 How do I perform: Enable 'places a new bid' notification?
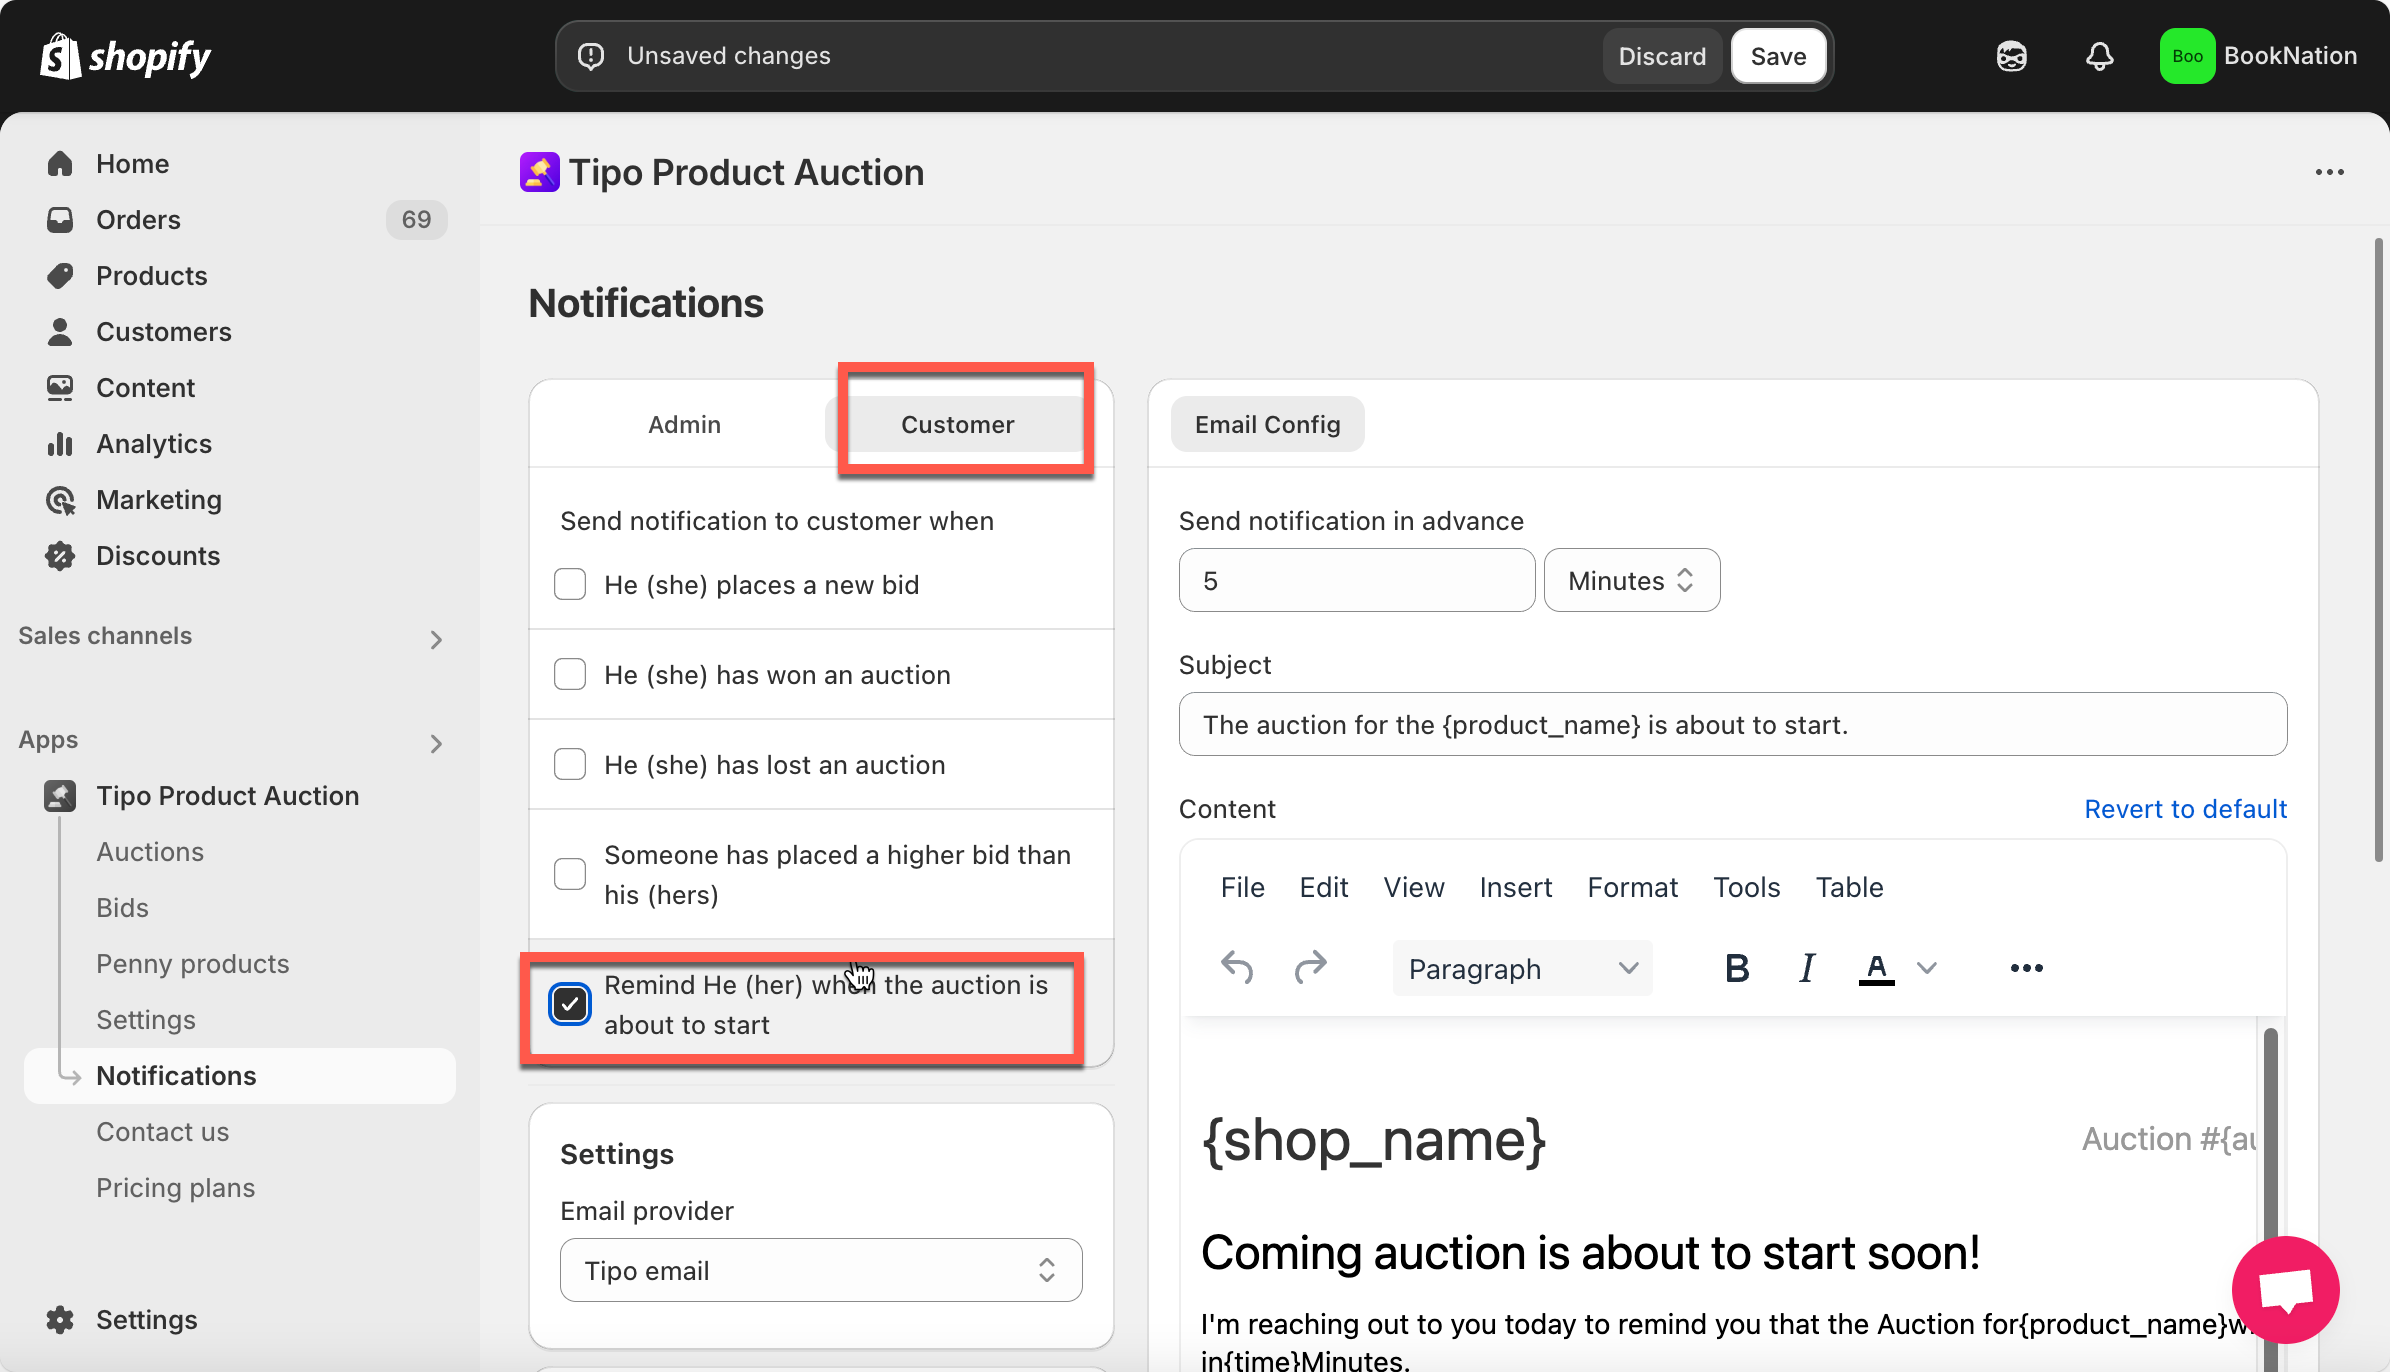[x=570, y=584]
